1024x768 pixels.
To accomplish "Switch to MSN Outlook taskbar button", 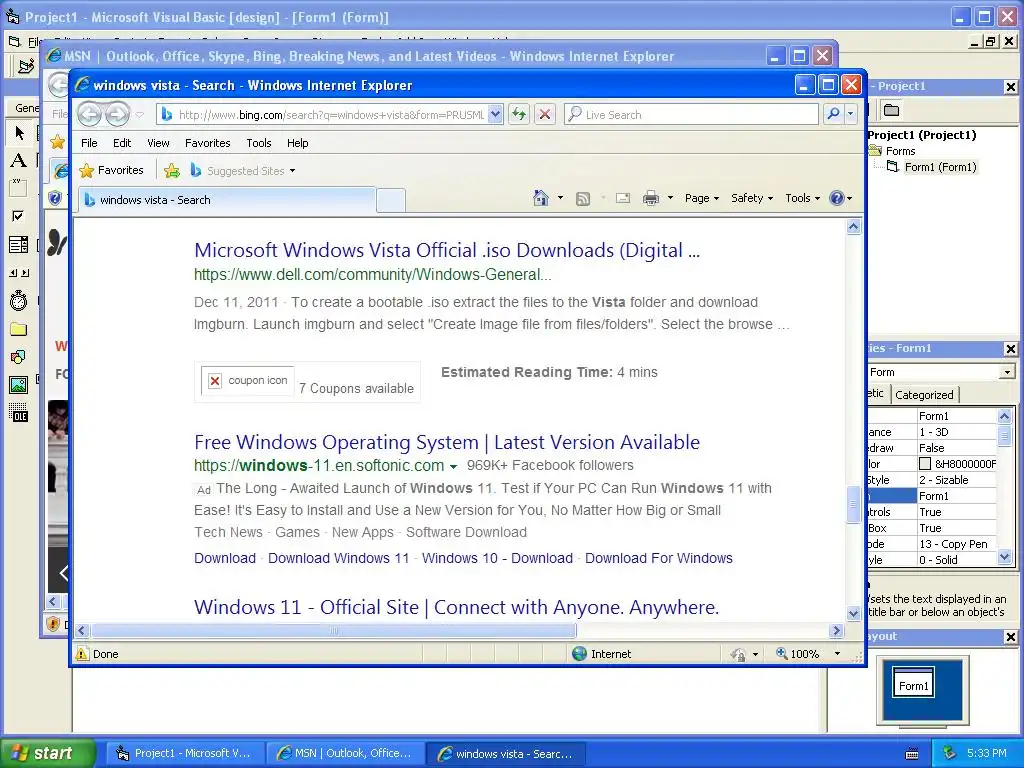I will (344, 753).
